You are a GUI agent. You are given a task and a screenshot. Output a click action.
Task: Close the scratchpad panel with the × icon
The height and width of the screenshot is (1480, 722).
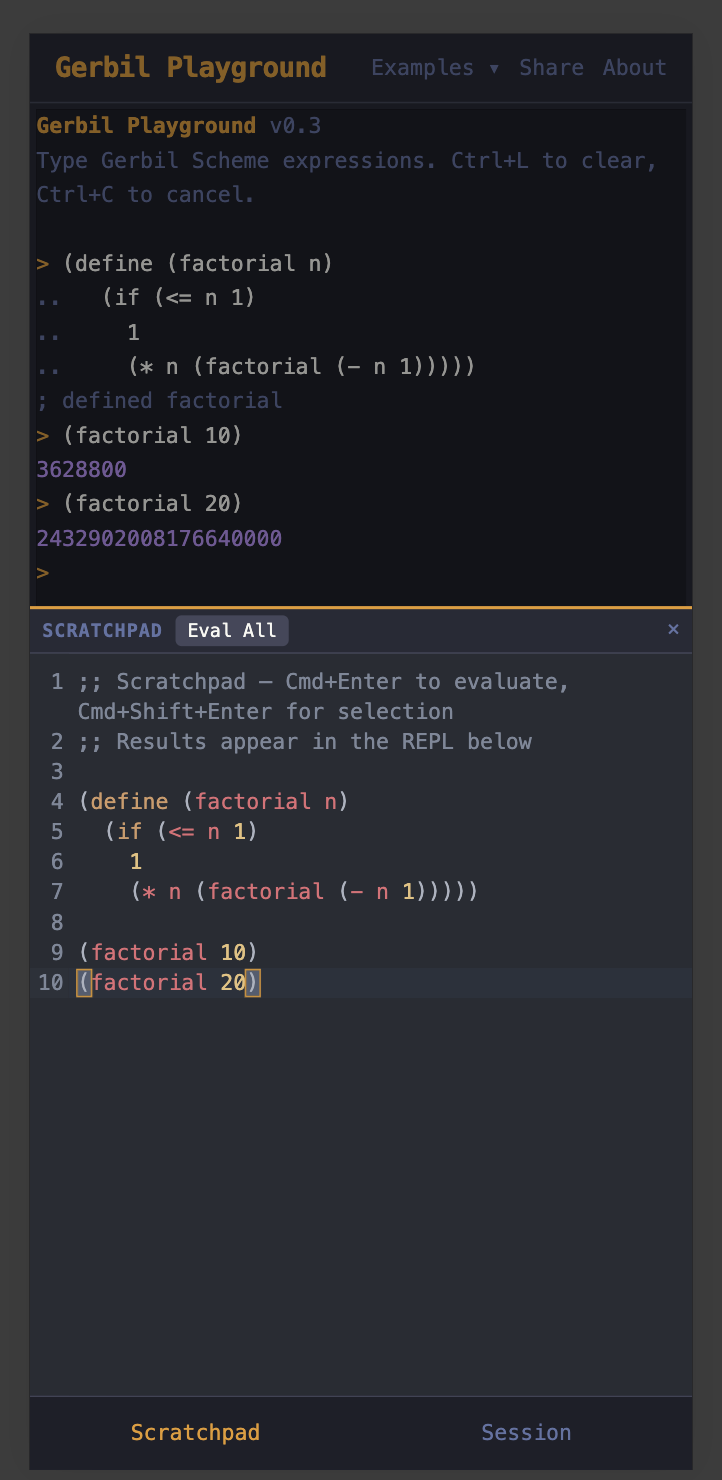tap(673, 629)
